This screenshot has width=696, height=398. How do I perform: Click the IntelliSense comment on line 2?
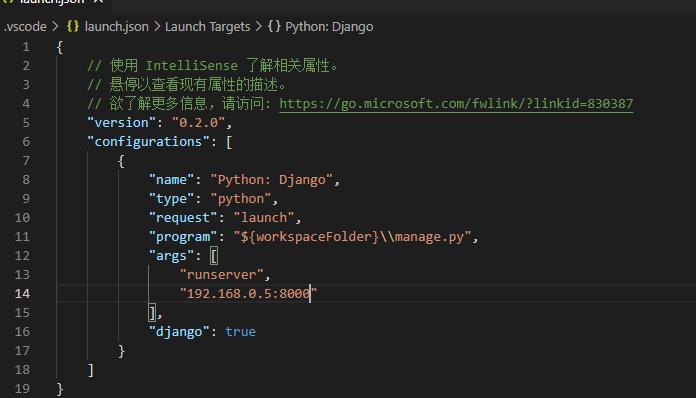[213, 66]
